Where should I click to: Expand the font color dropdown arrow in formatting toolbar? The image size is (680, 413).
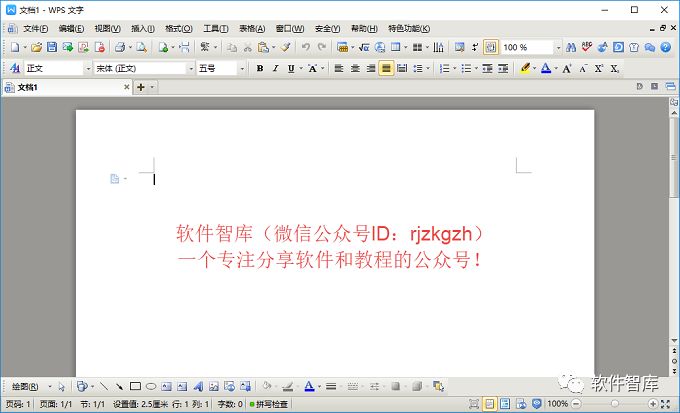point(556,69)
